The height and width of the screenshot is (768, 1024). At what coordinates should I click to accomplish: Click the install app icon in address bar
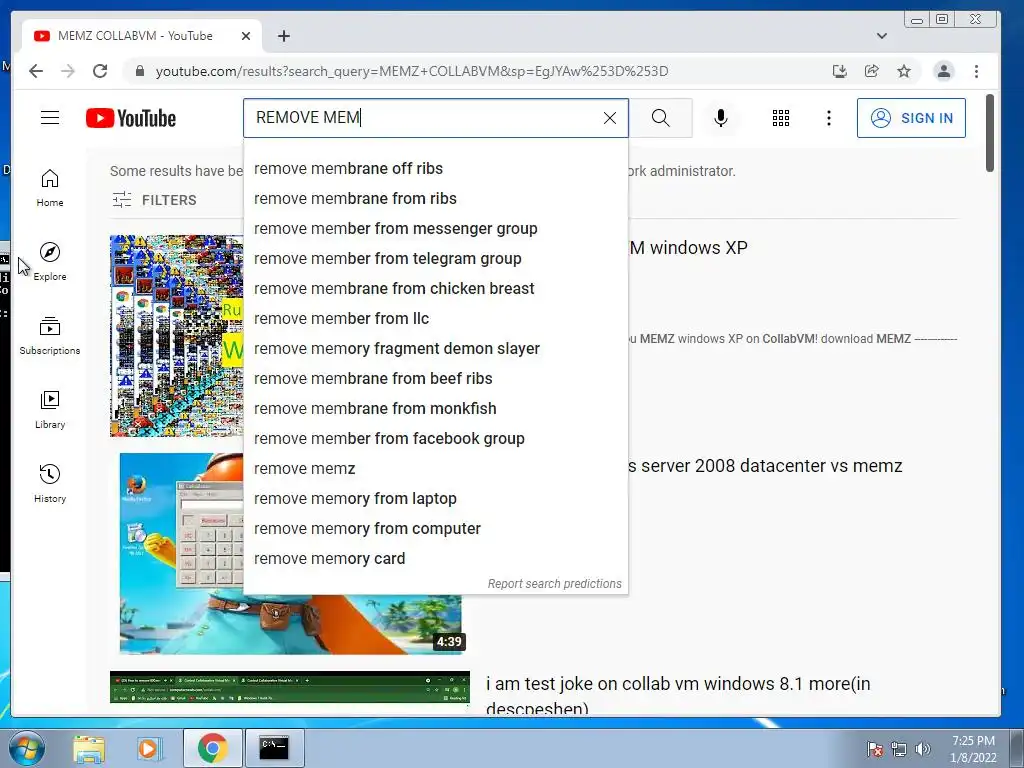coord(840,71)
